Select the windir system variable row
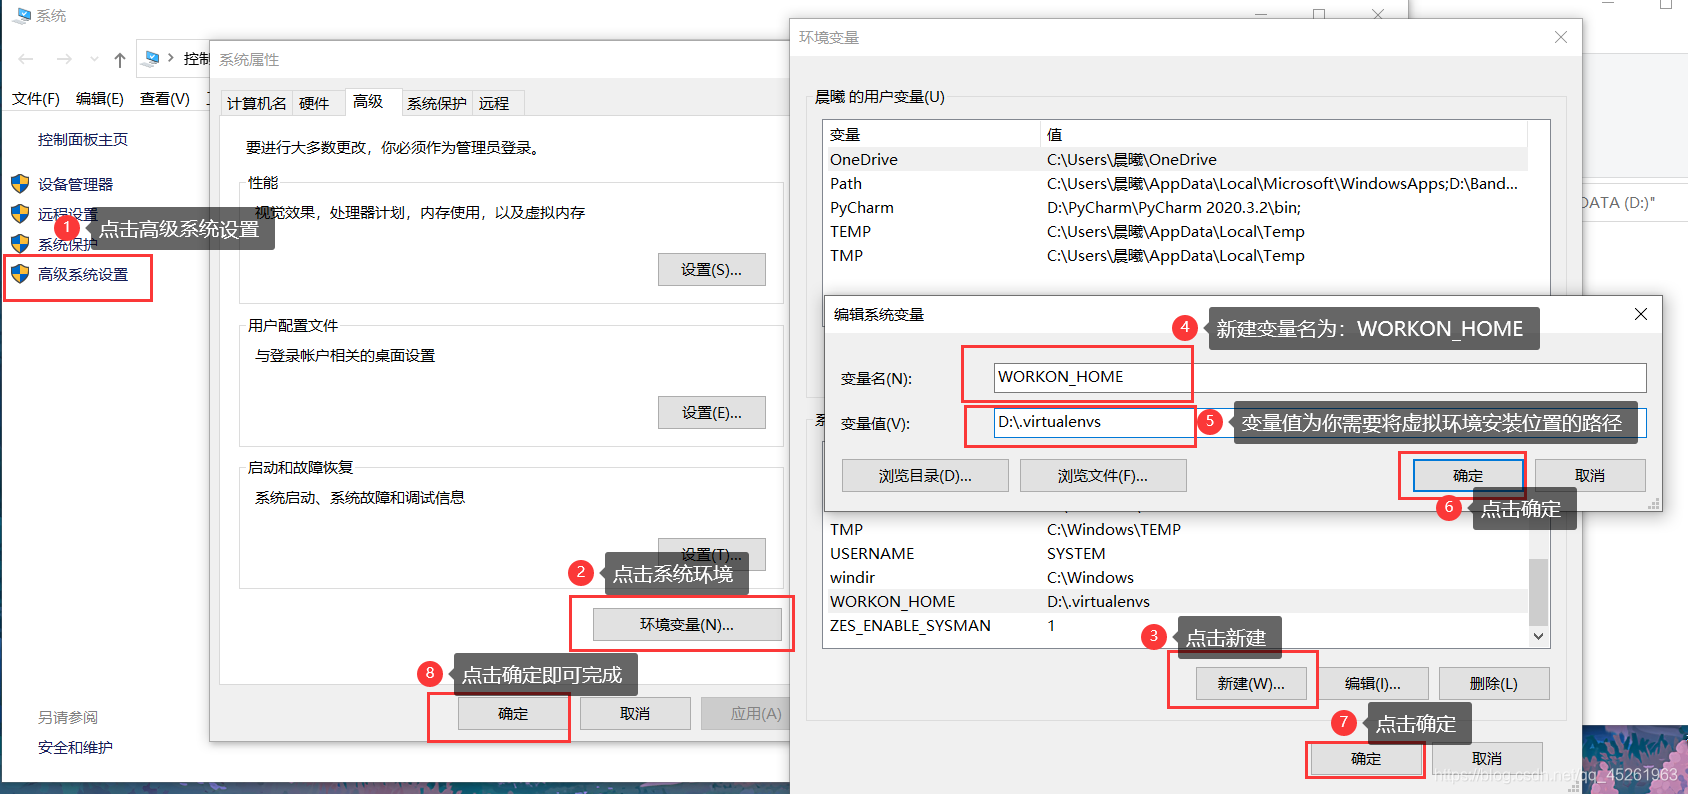This screenshot has width=1688, height=794. (1176, 578)
